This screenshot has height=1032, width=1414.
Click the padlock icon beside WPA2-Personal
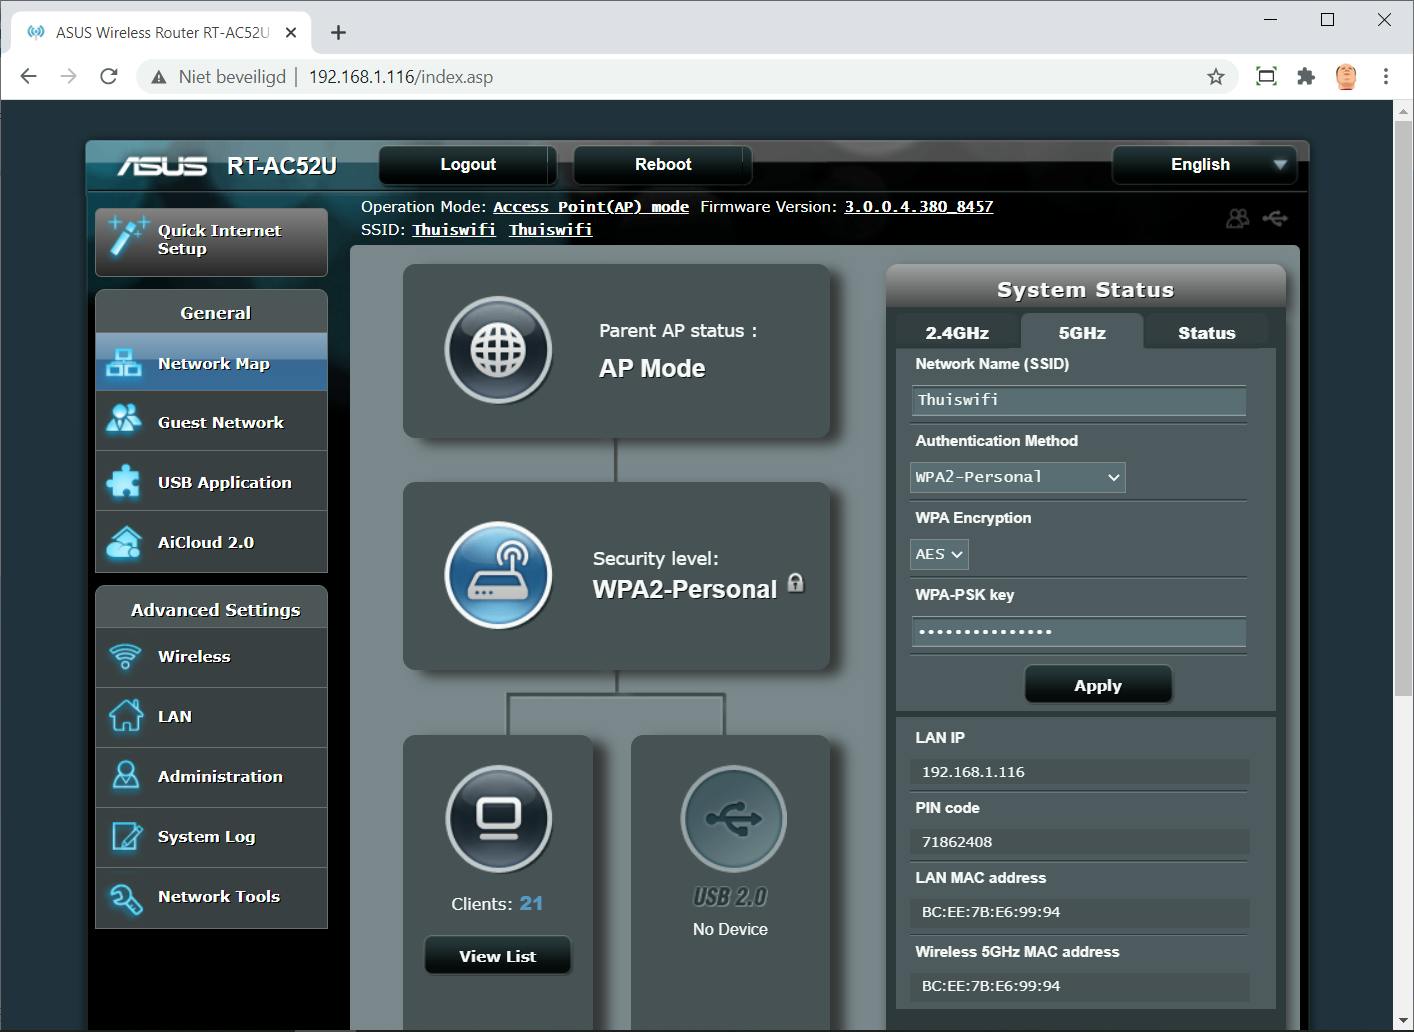pyautogui.click(x=796, y=582)
